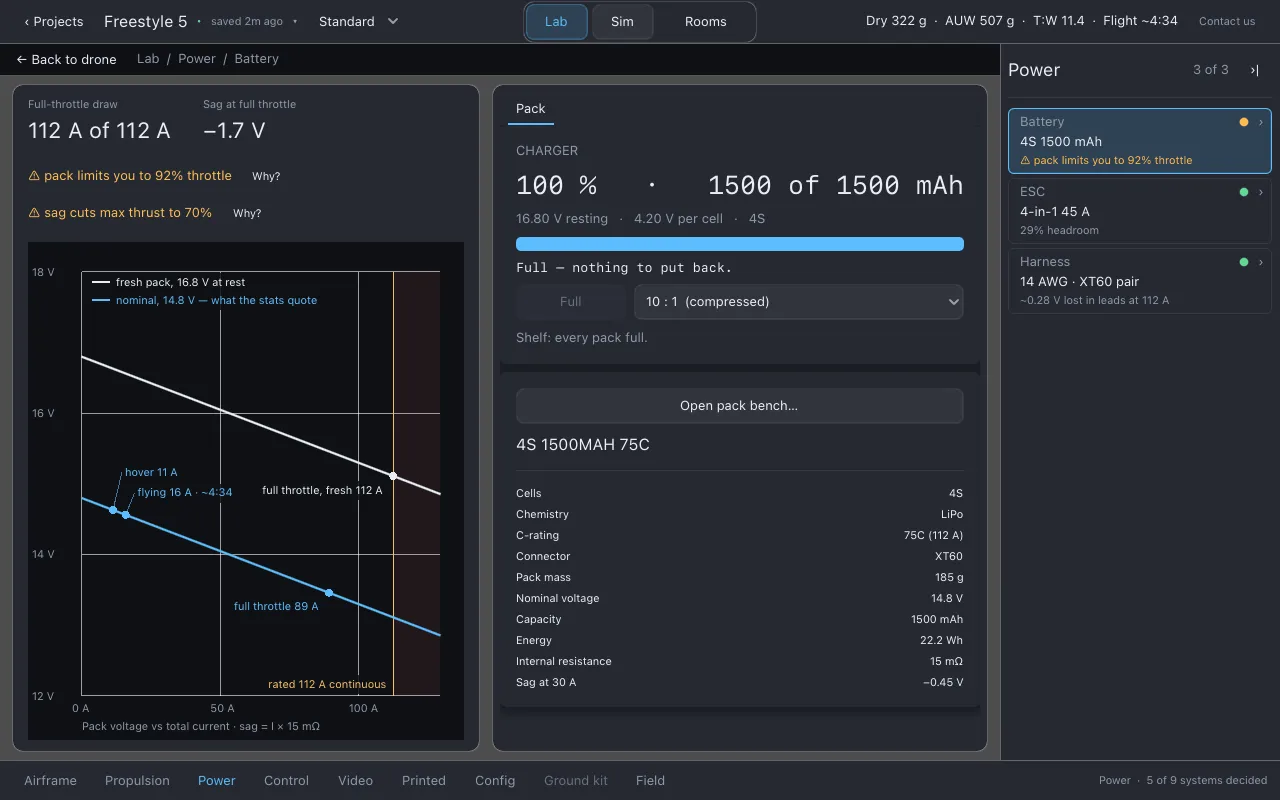The width and height of the screenshot is (1280, 800).
Task: Open the Standard mode dropdown
Action: tap(358, 21)
